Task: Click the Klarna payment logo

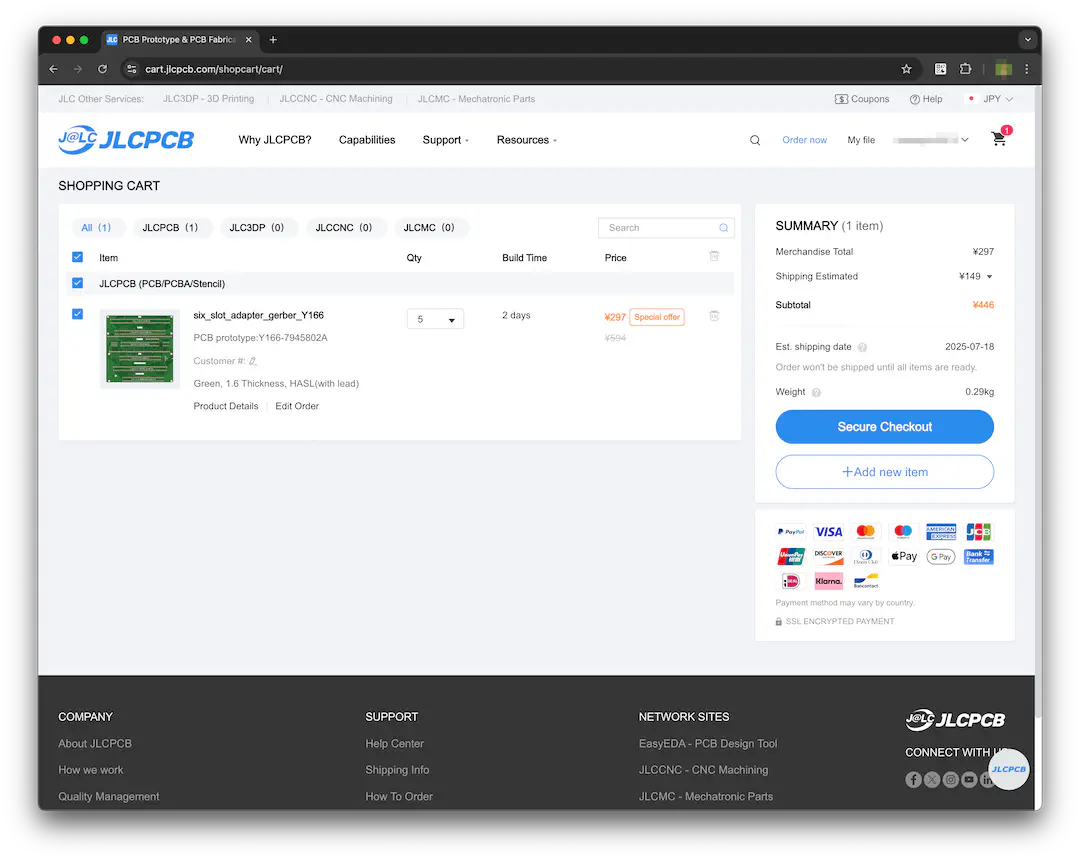Action: coord(828,581)
